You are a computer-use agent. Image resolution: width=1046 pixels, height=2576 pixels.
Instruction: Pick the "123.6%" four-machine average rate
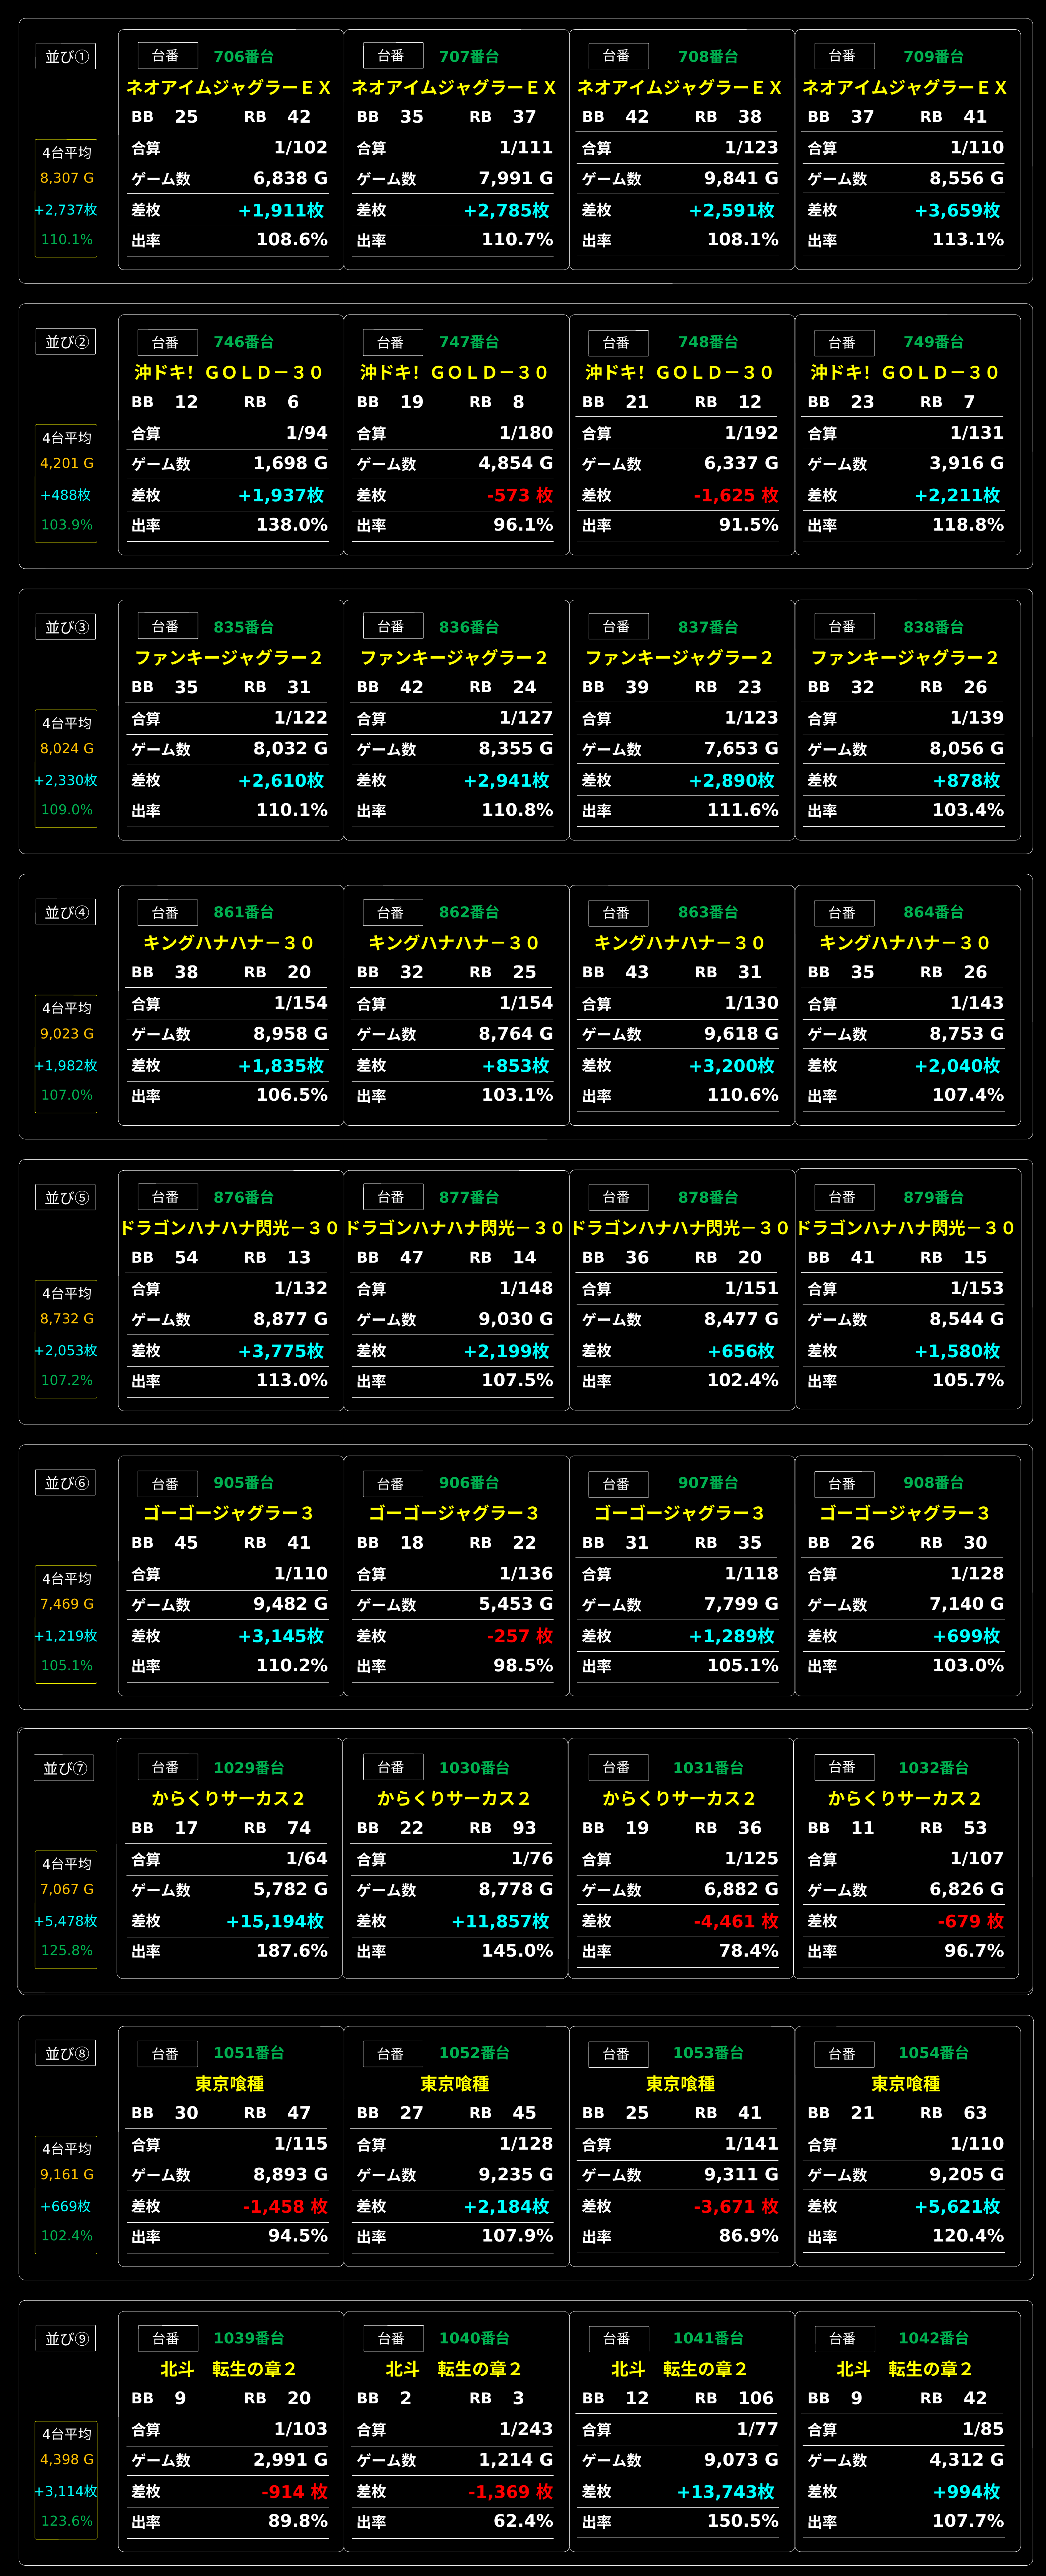click(x=67, y=2521)
